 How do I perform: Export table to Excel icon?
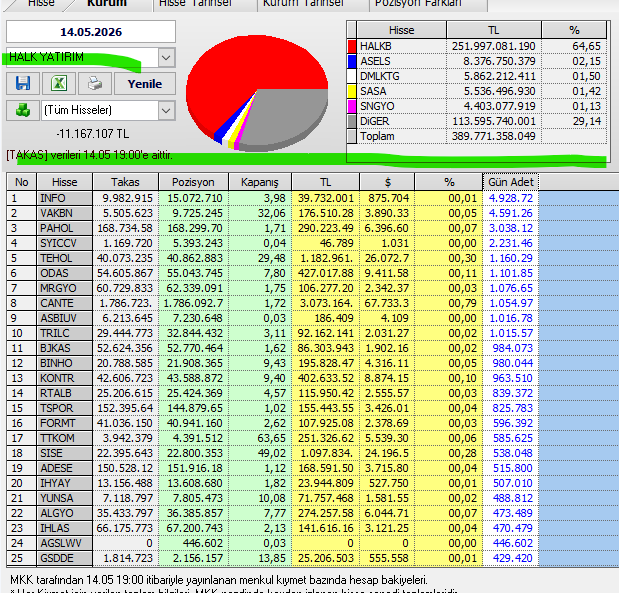[x=59, y=83]
